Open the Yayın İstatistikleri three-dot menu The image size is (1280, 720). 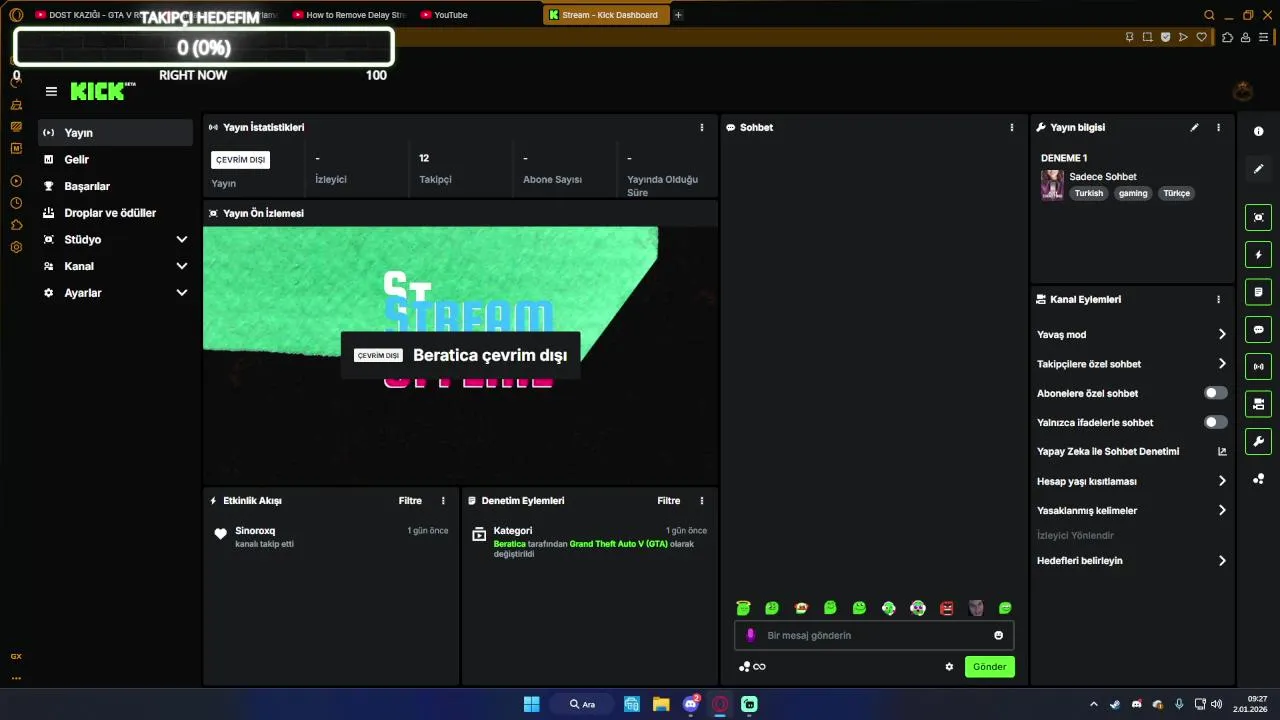pyautogui.click(x=701, y=127)
